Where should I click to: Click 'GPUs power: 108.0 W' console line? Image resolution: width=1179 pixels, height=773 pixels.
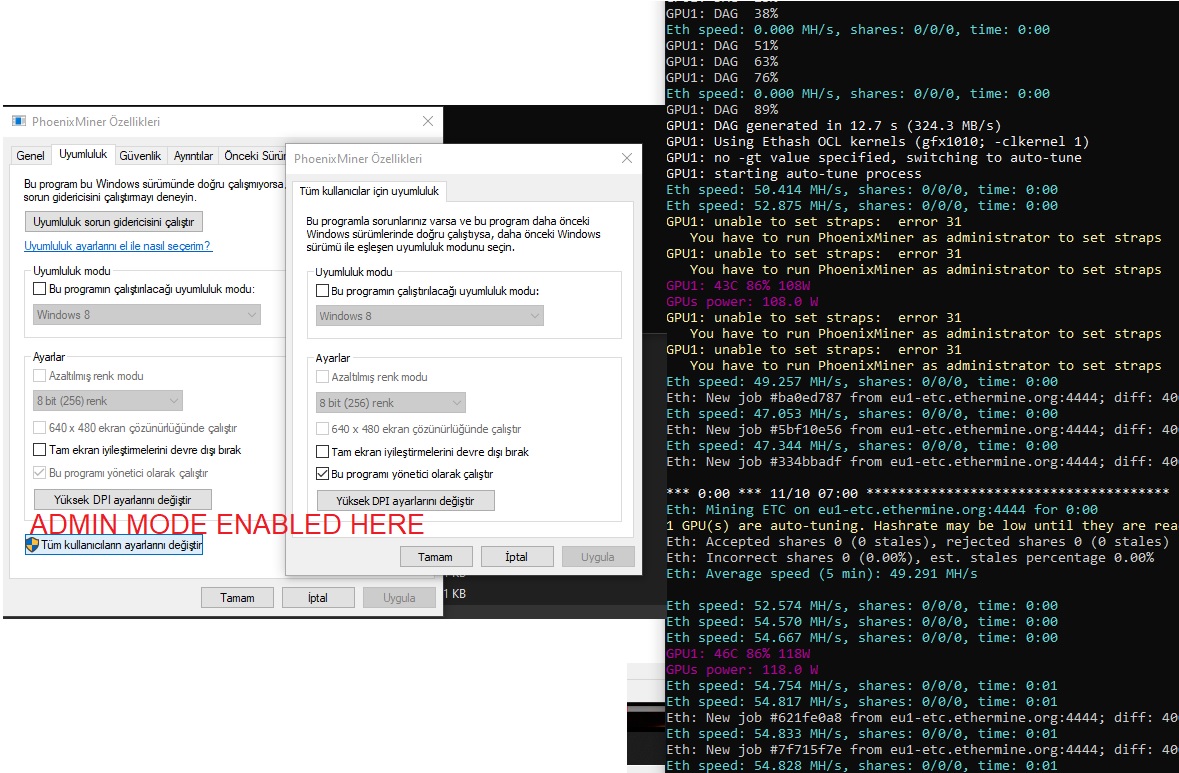(742, 302)
